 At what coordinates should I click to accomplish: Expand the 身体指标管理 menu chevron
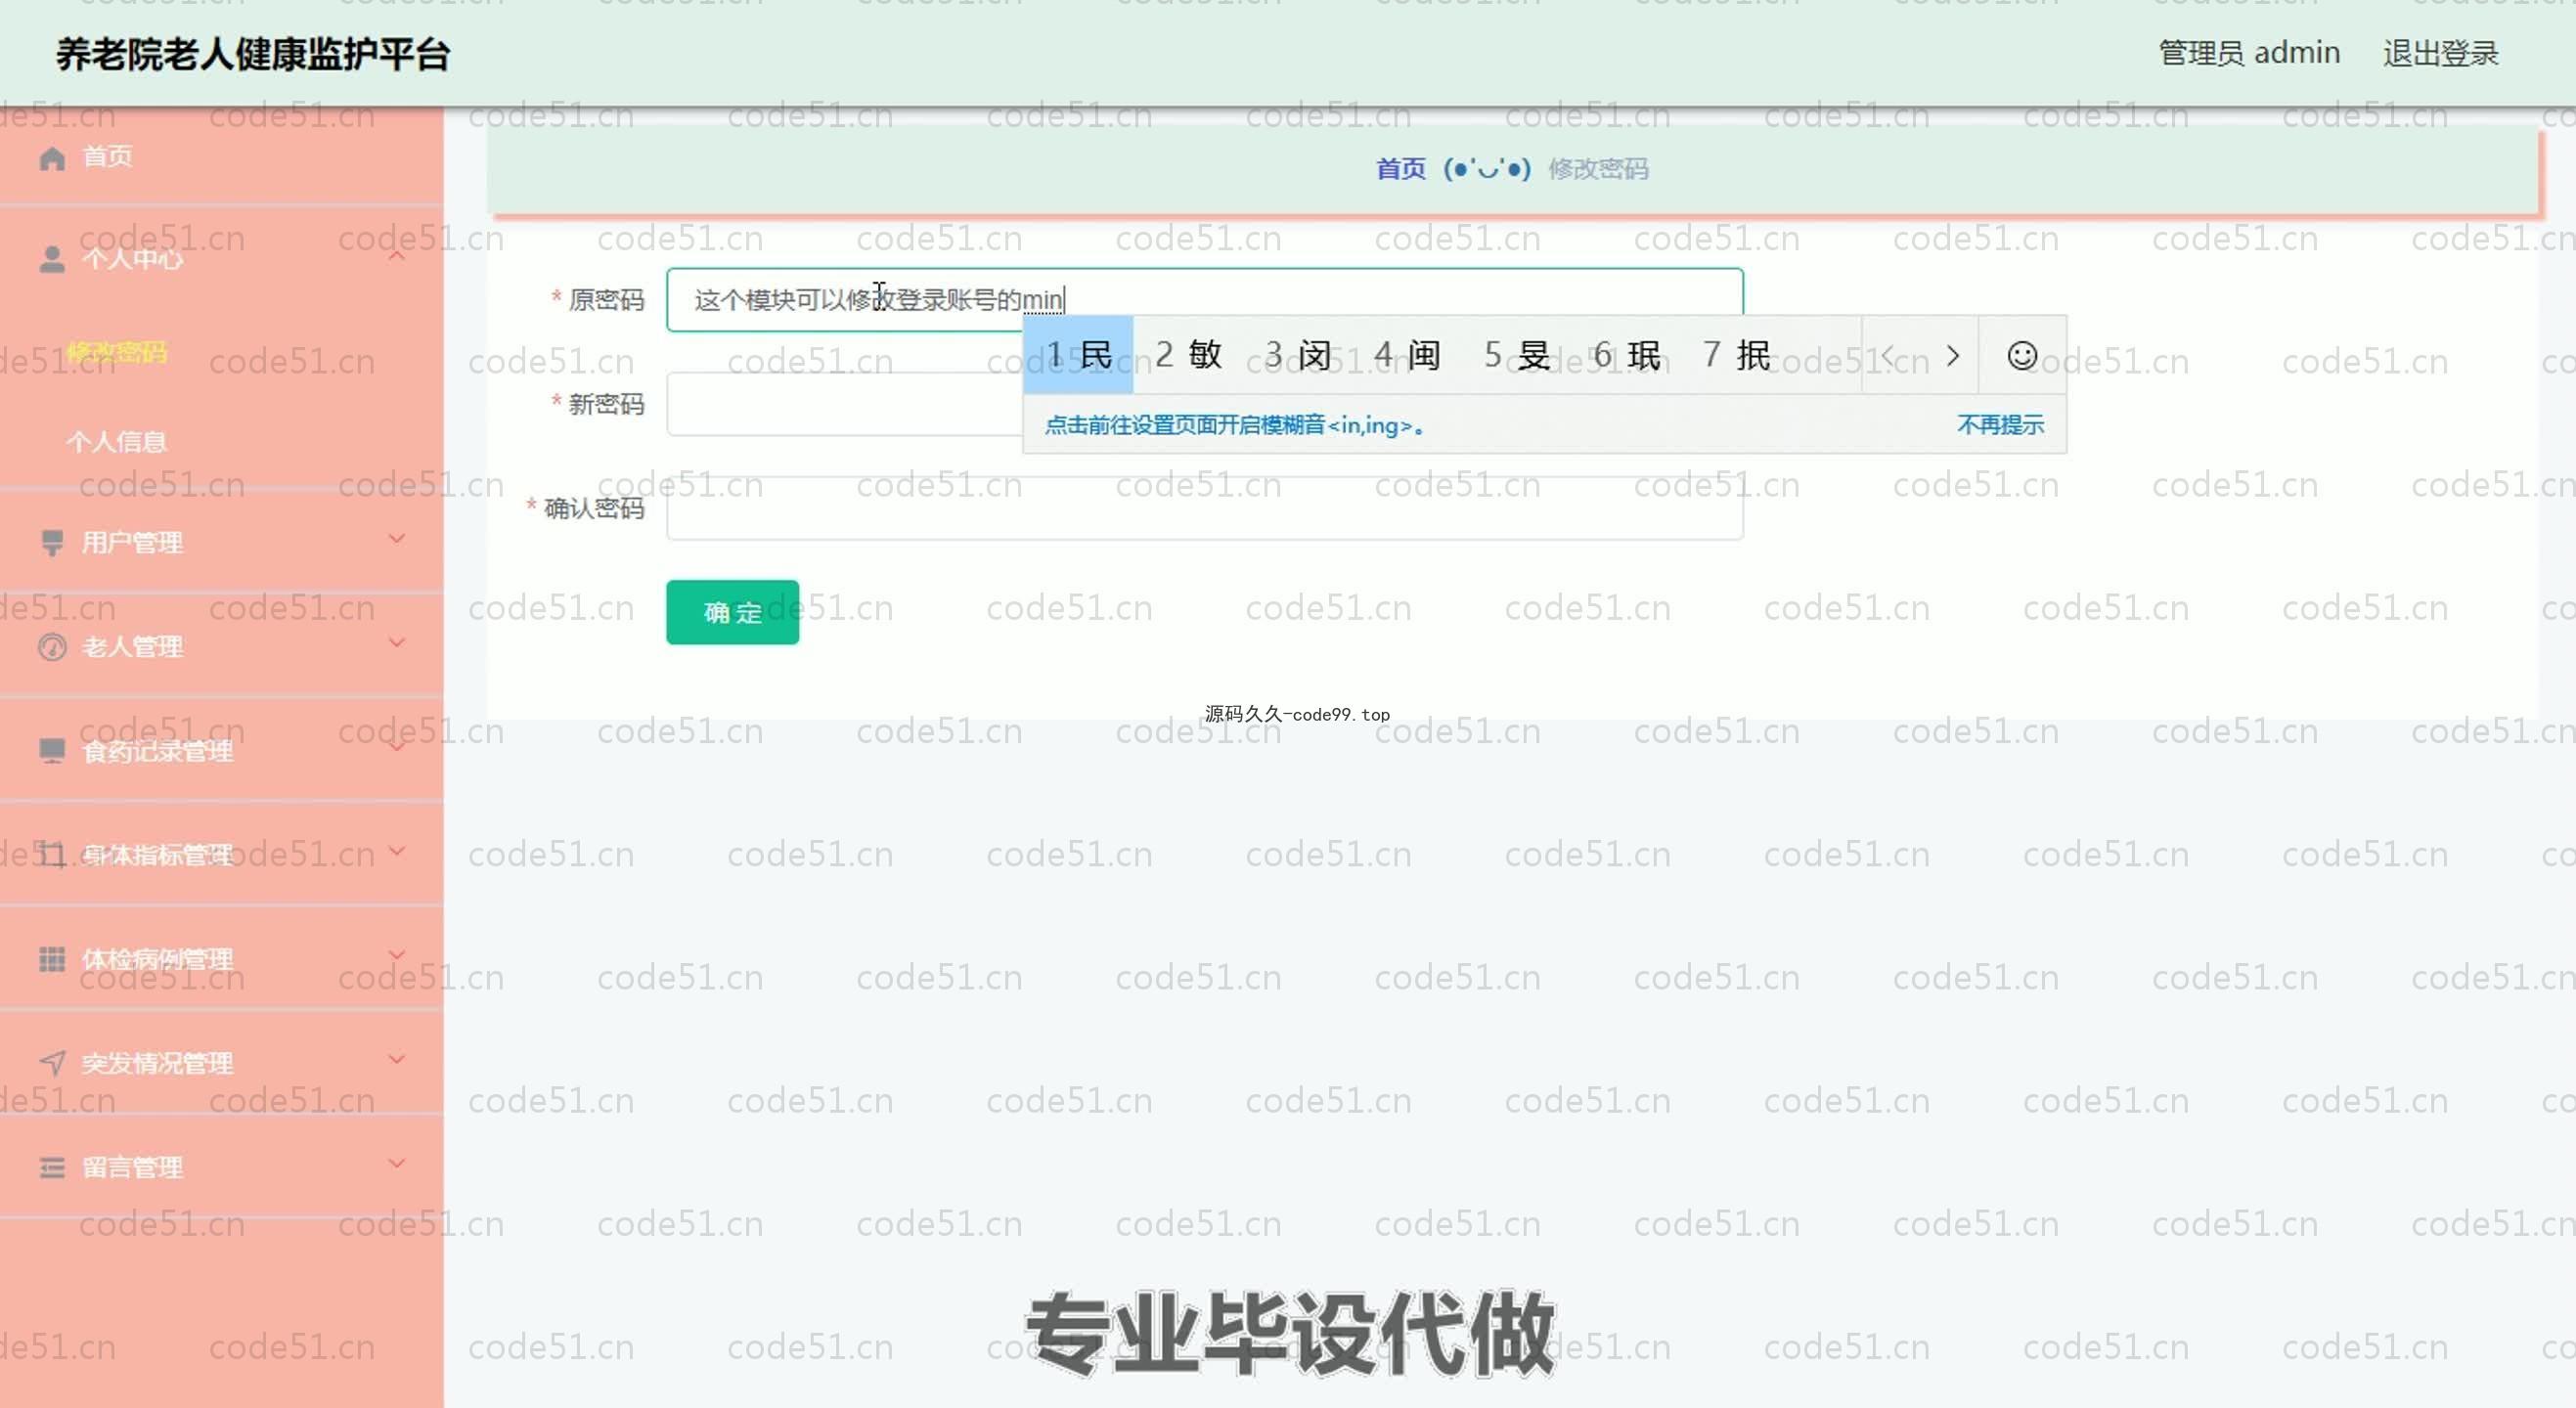(397, 851)
